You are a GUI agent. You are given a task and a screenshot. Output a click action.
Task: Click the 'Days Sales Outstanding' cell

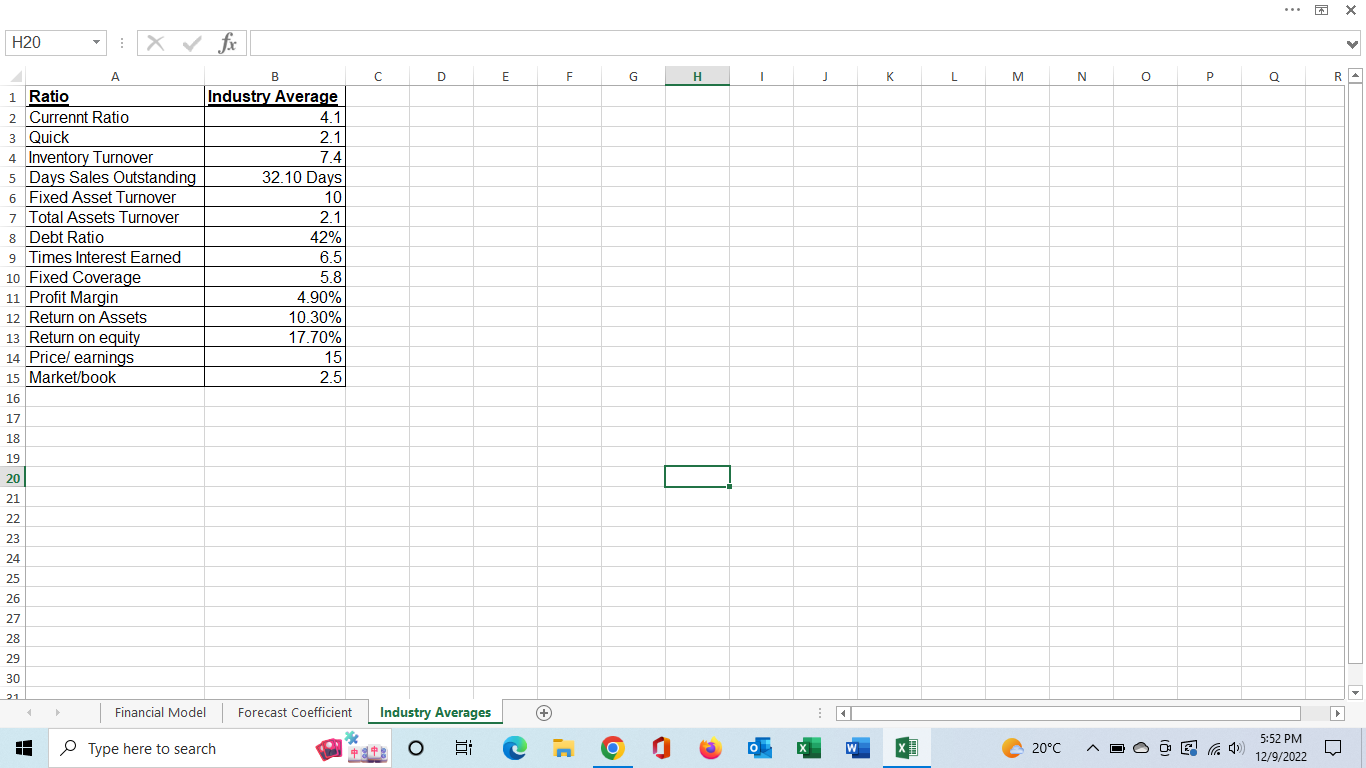115,177
